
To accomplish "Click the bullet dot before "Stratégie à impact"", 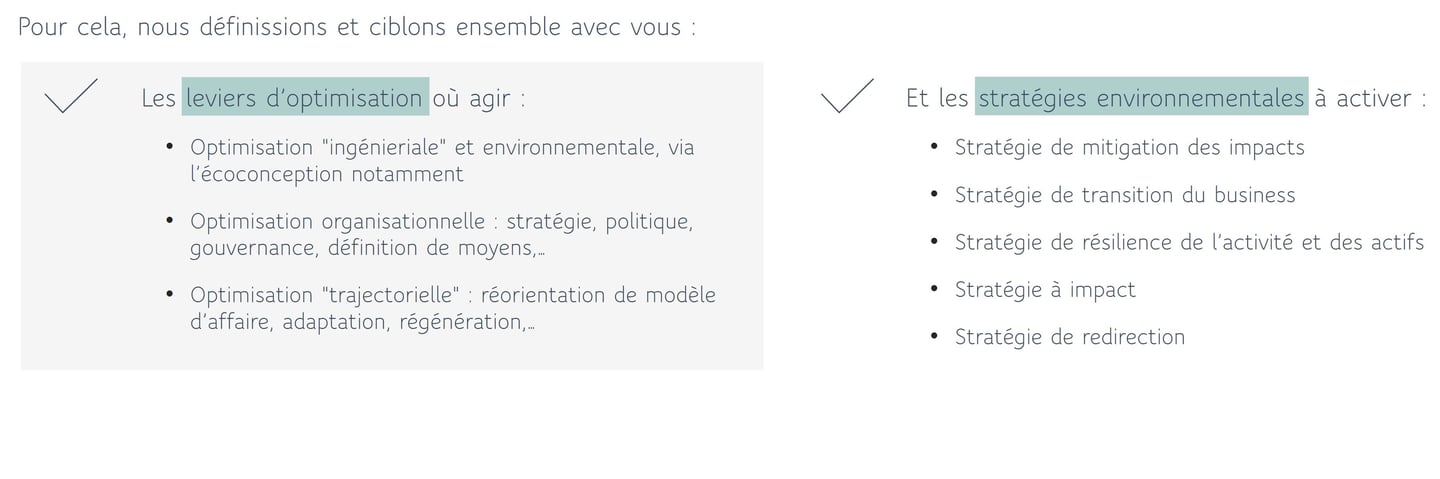I will pos(934,289).
